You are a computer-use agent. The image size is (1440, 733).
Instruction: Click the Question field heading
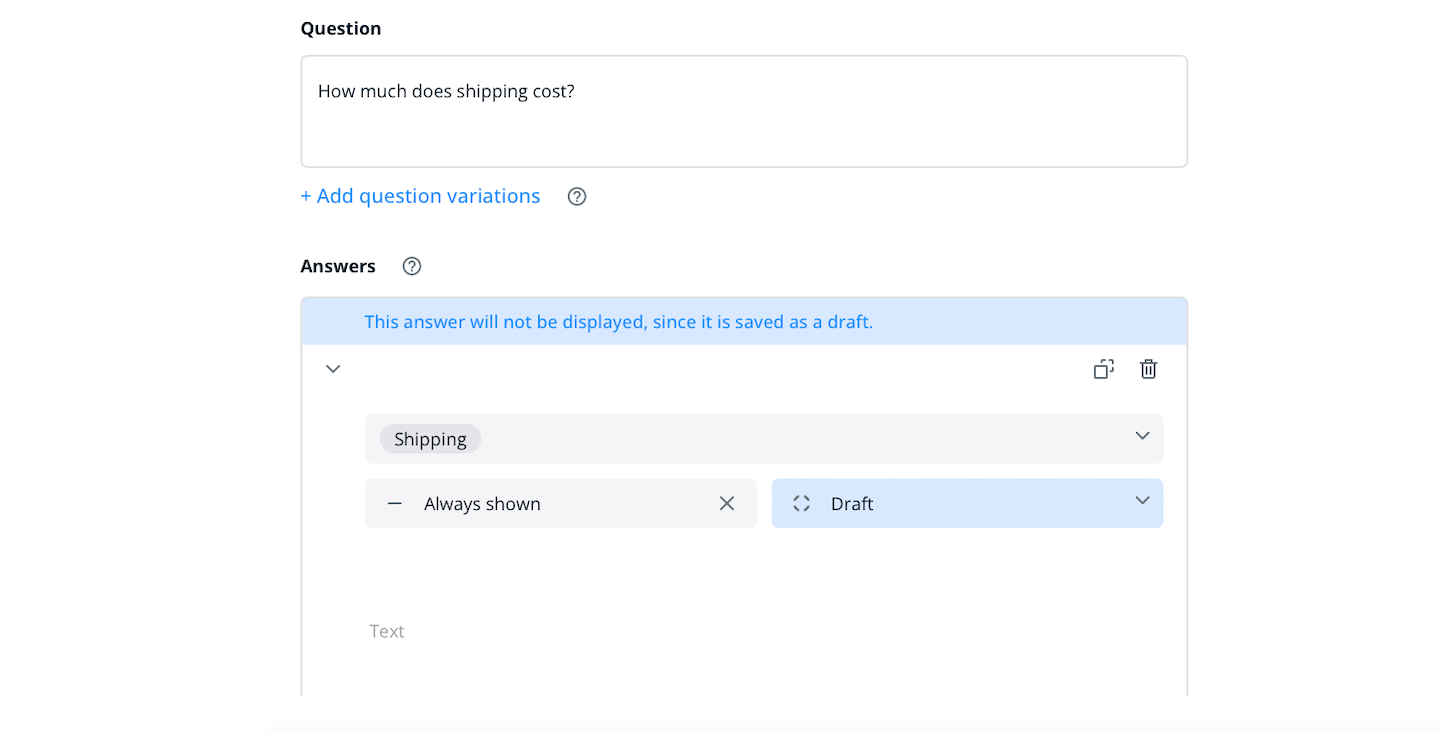(341, 29)
